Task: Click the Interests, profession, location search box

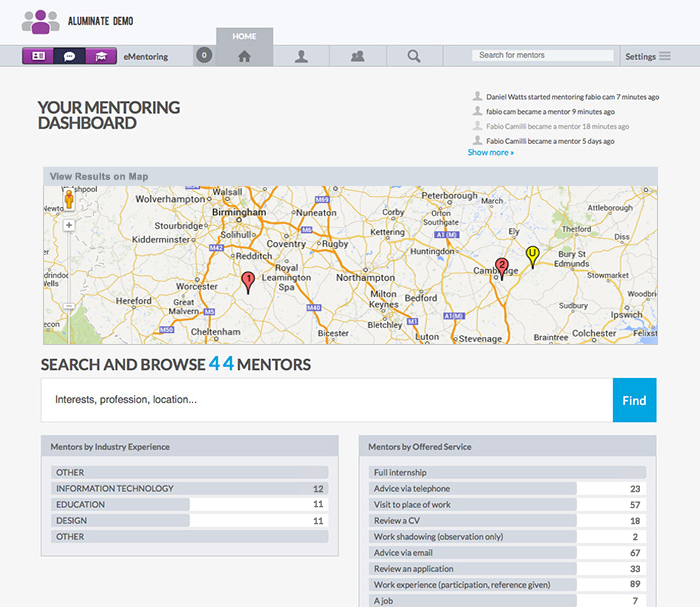Action: pos(327,400)
